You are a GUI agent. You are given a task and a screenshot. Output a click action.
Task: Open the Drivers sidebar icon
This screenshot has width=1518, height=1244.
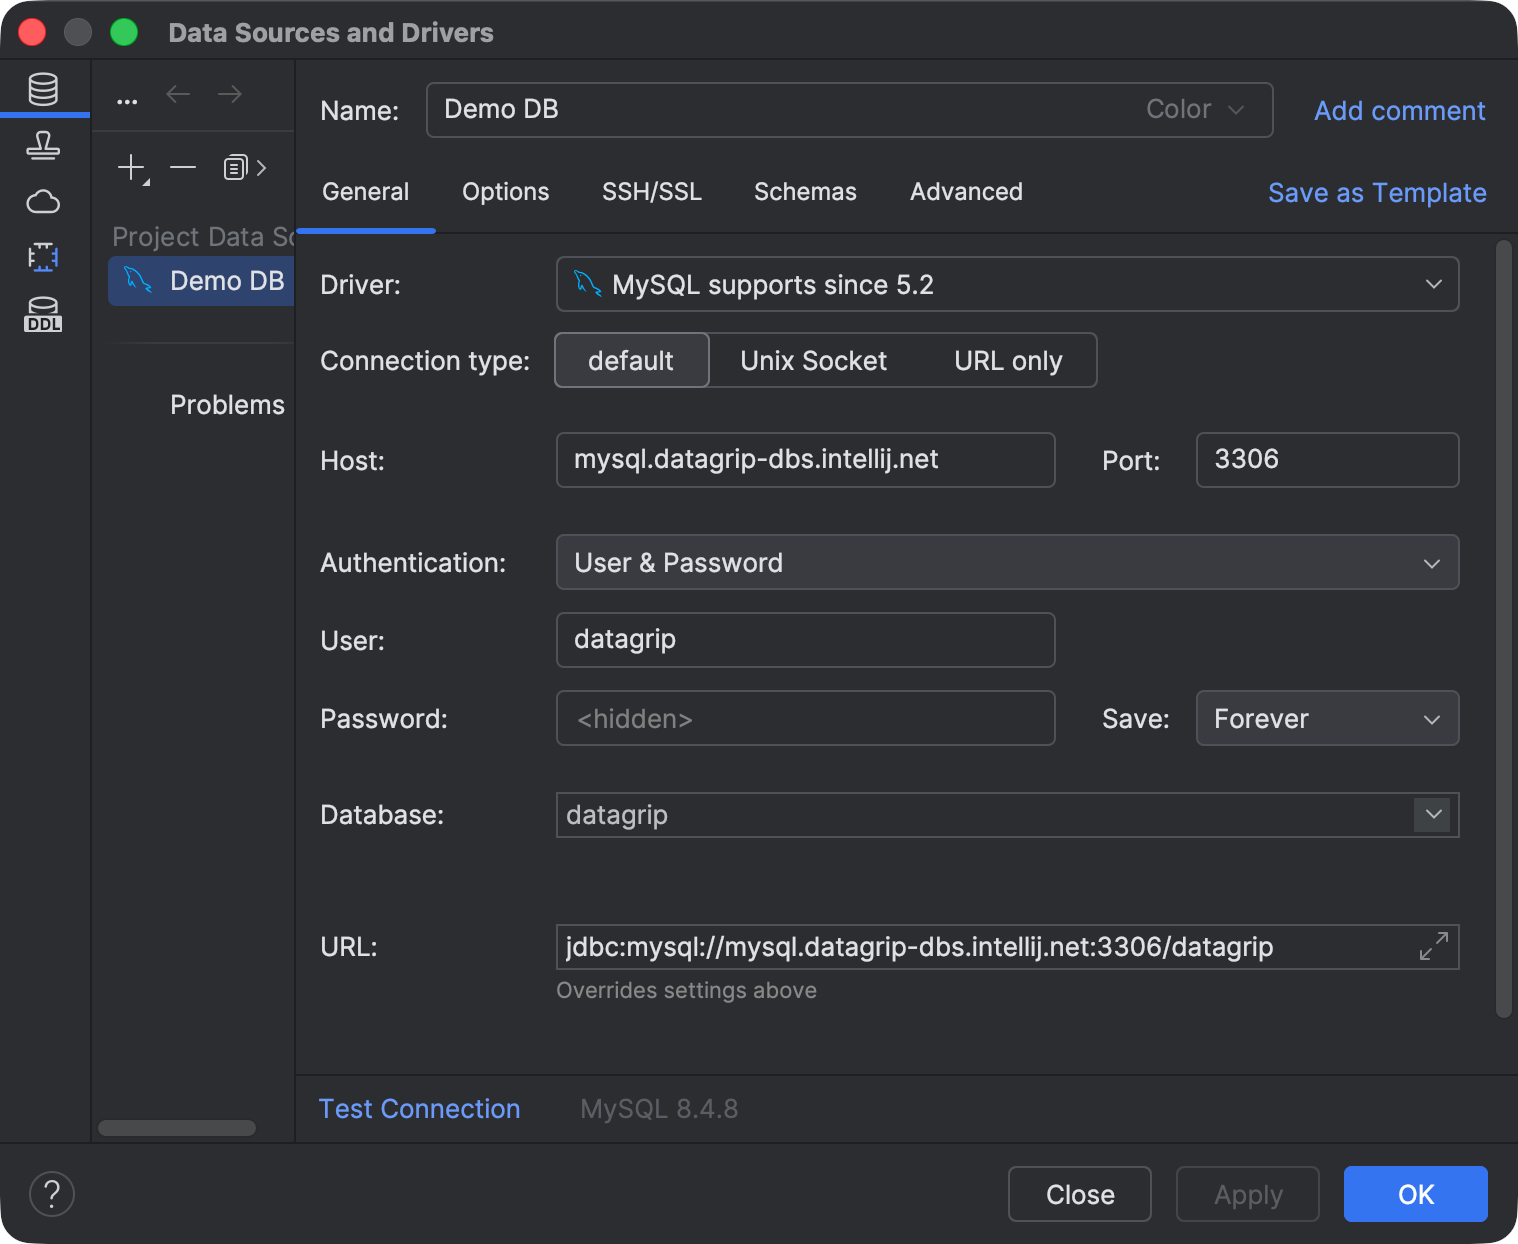(x=43, y=146)
